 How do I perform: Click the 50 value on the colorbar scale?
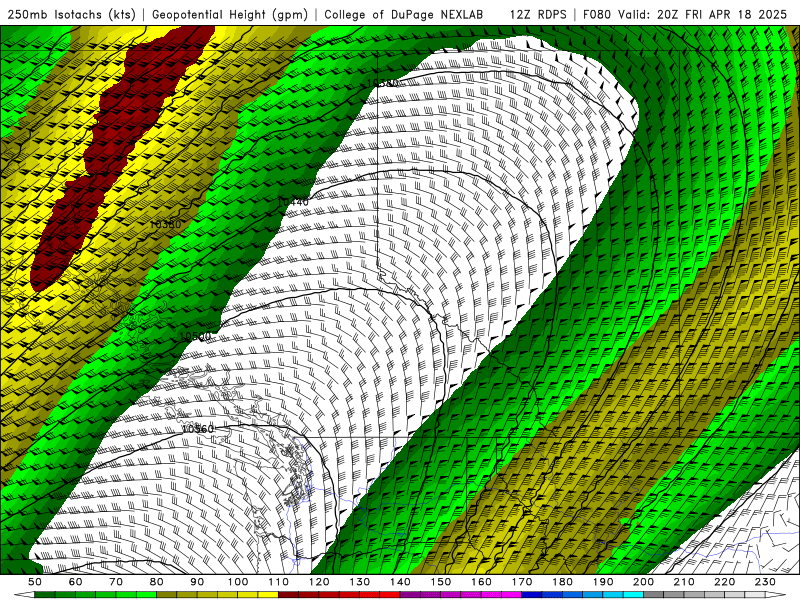35,582
